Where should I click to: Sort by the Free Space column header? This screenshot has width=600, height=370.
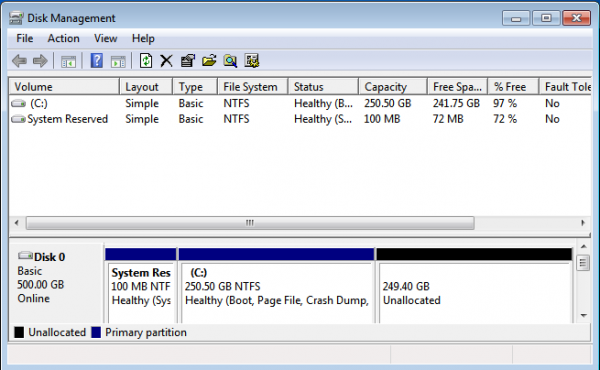click(457, 87)
